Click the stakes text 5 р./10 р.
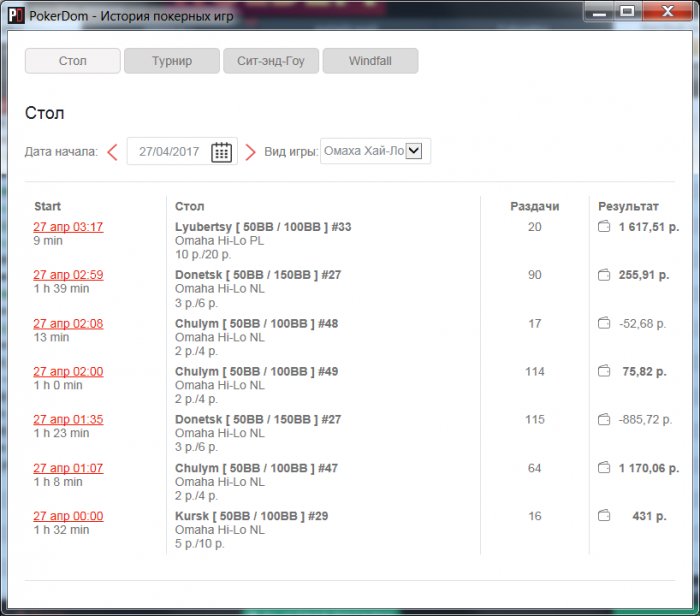This screenshot has height=616, width=700. (200, 544)
